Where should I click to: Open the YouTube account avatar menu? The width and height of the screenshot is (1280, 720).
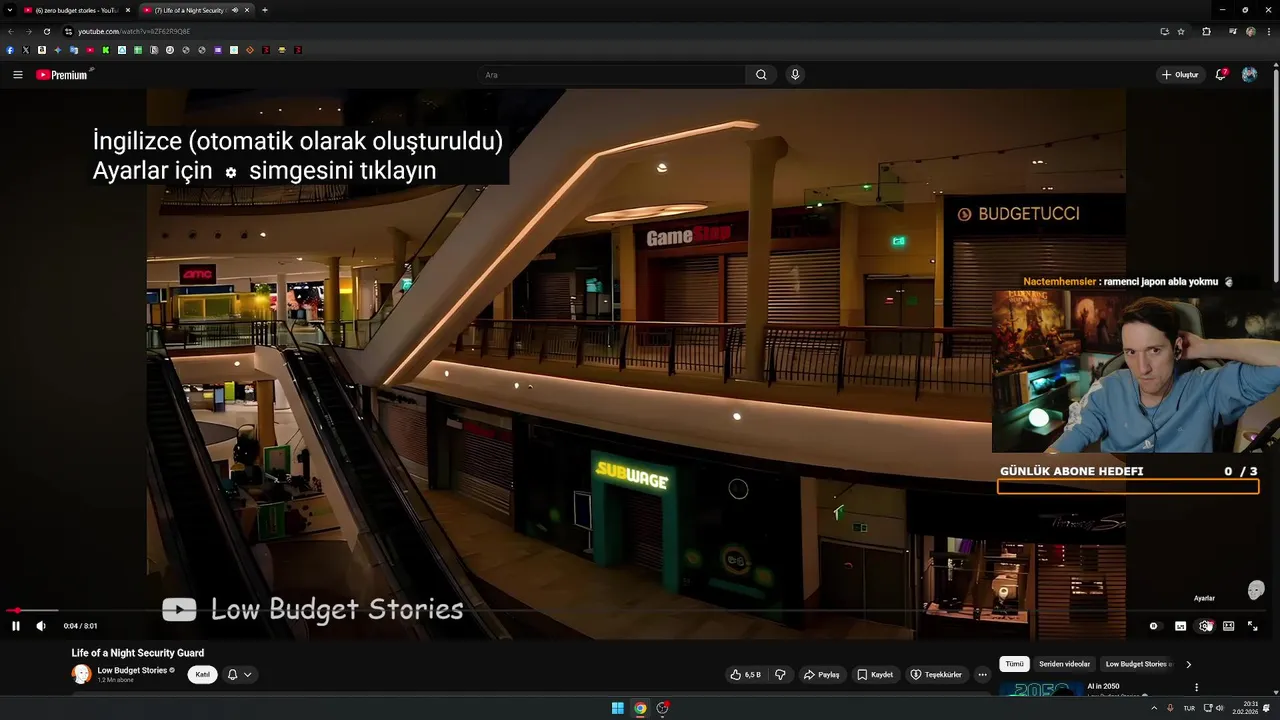(x=1249, y=75)
